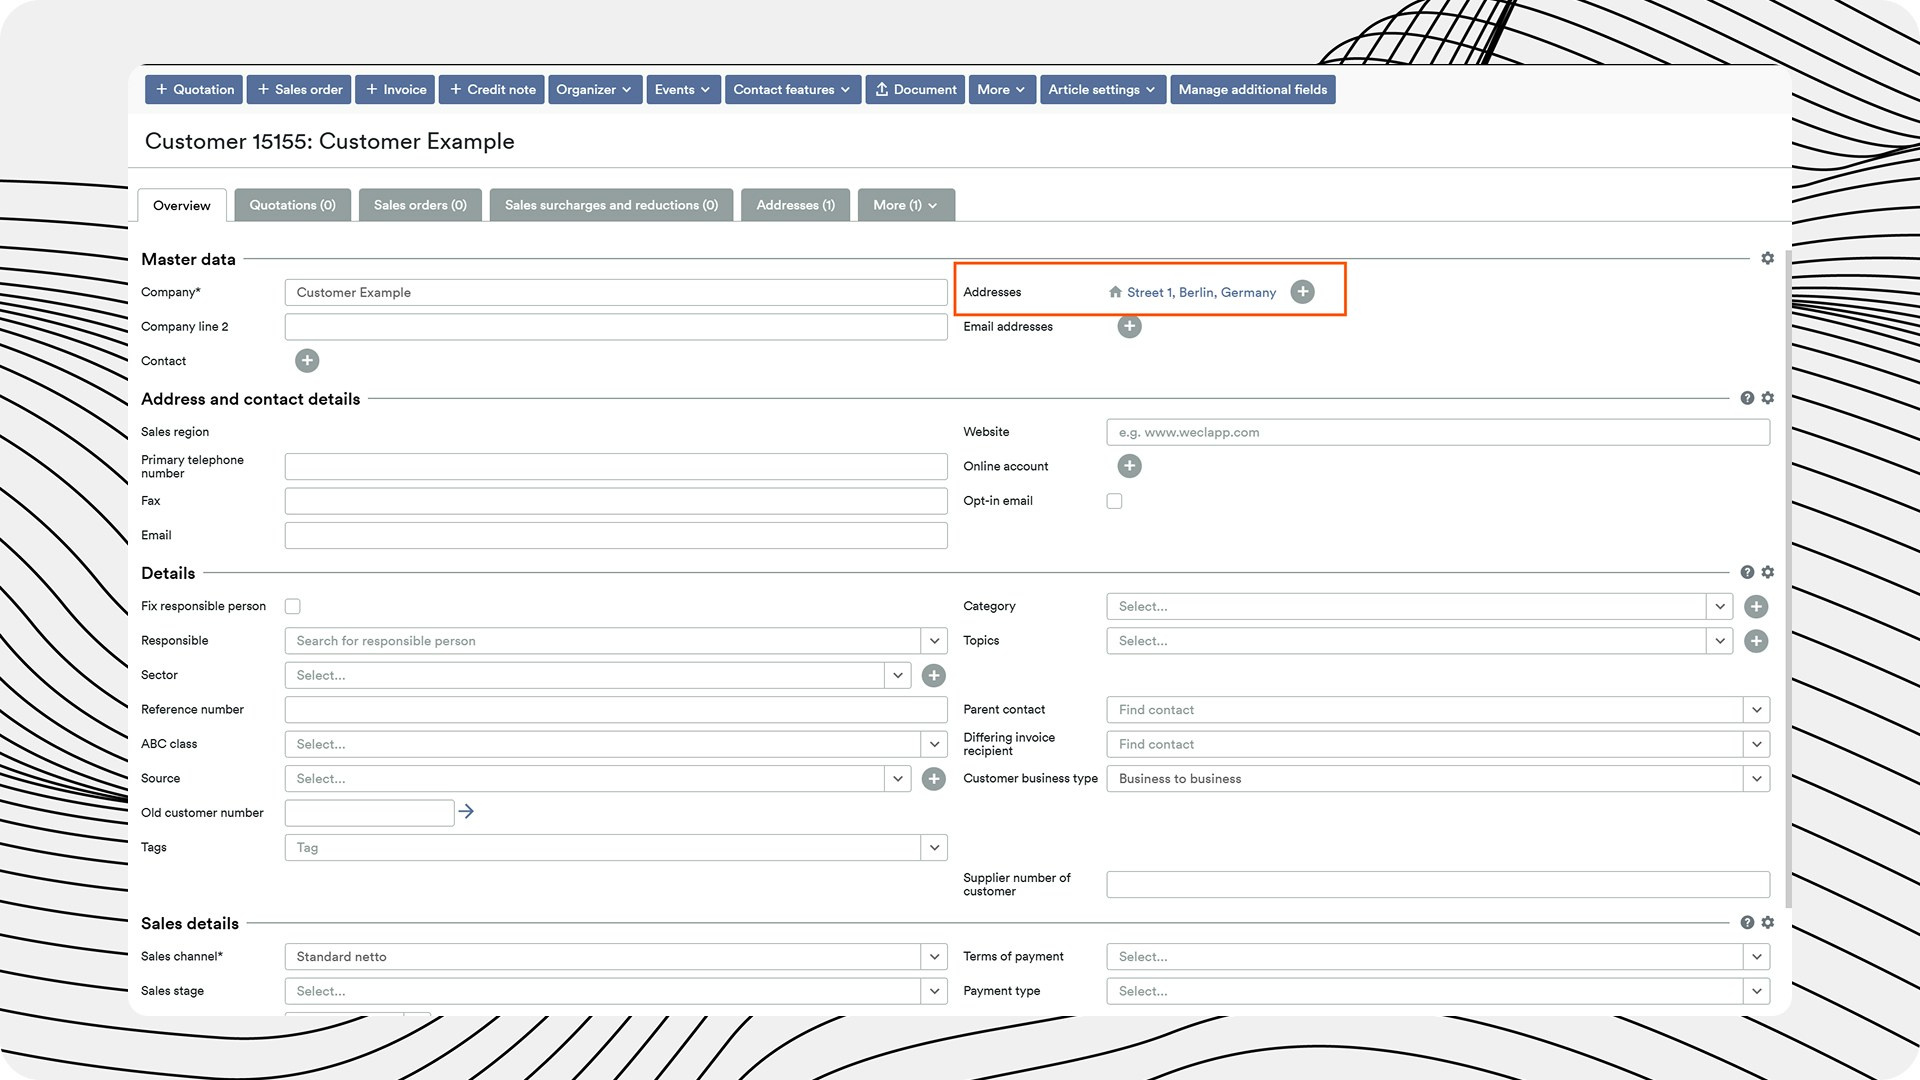Open the Payment type dropdown

(1756, 991)
